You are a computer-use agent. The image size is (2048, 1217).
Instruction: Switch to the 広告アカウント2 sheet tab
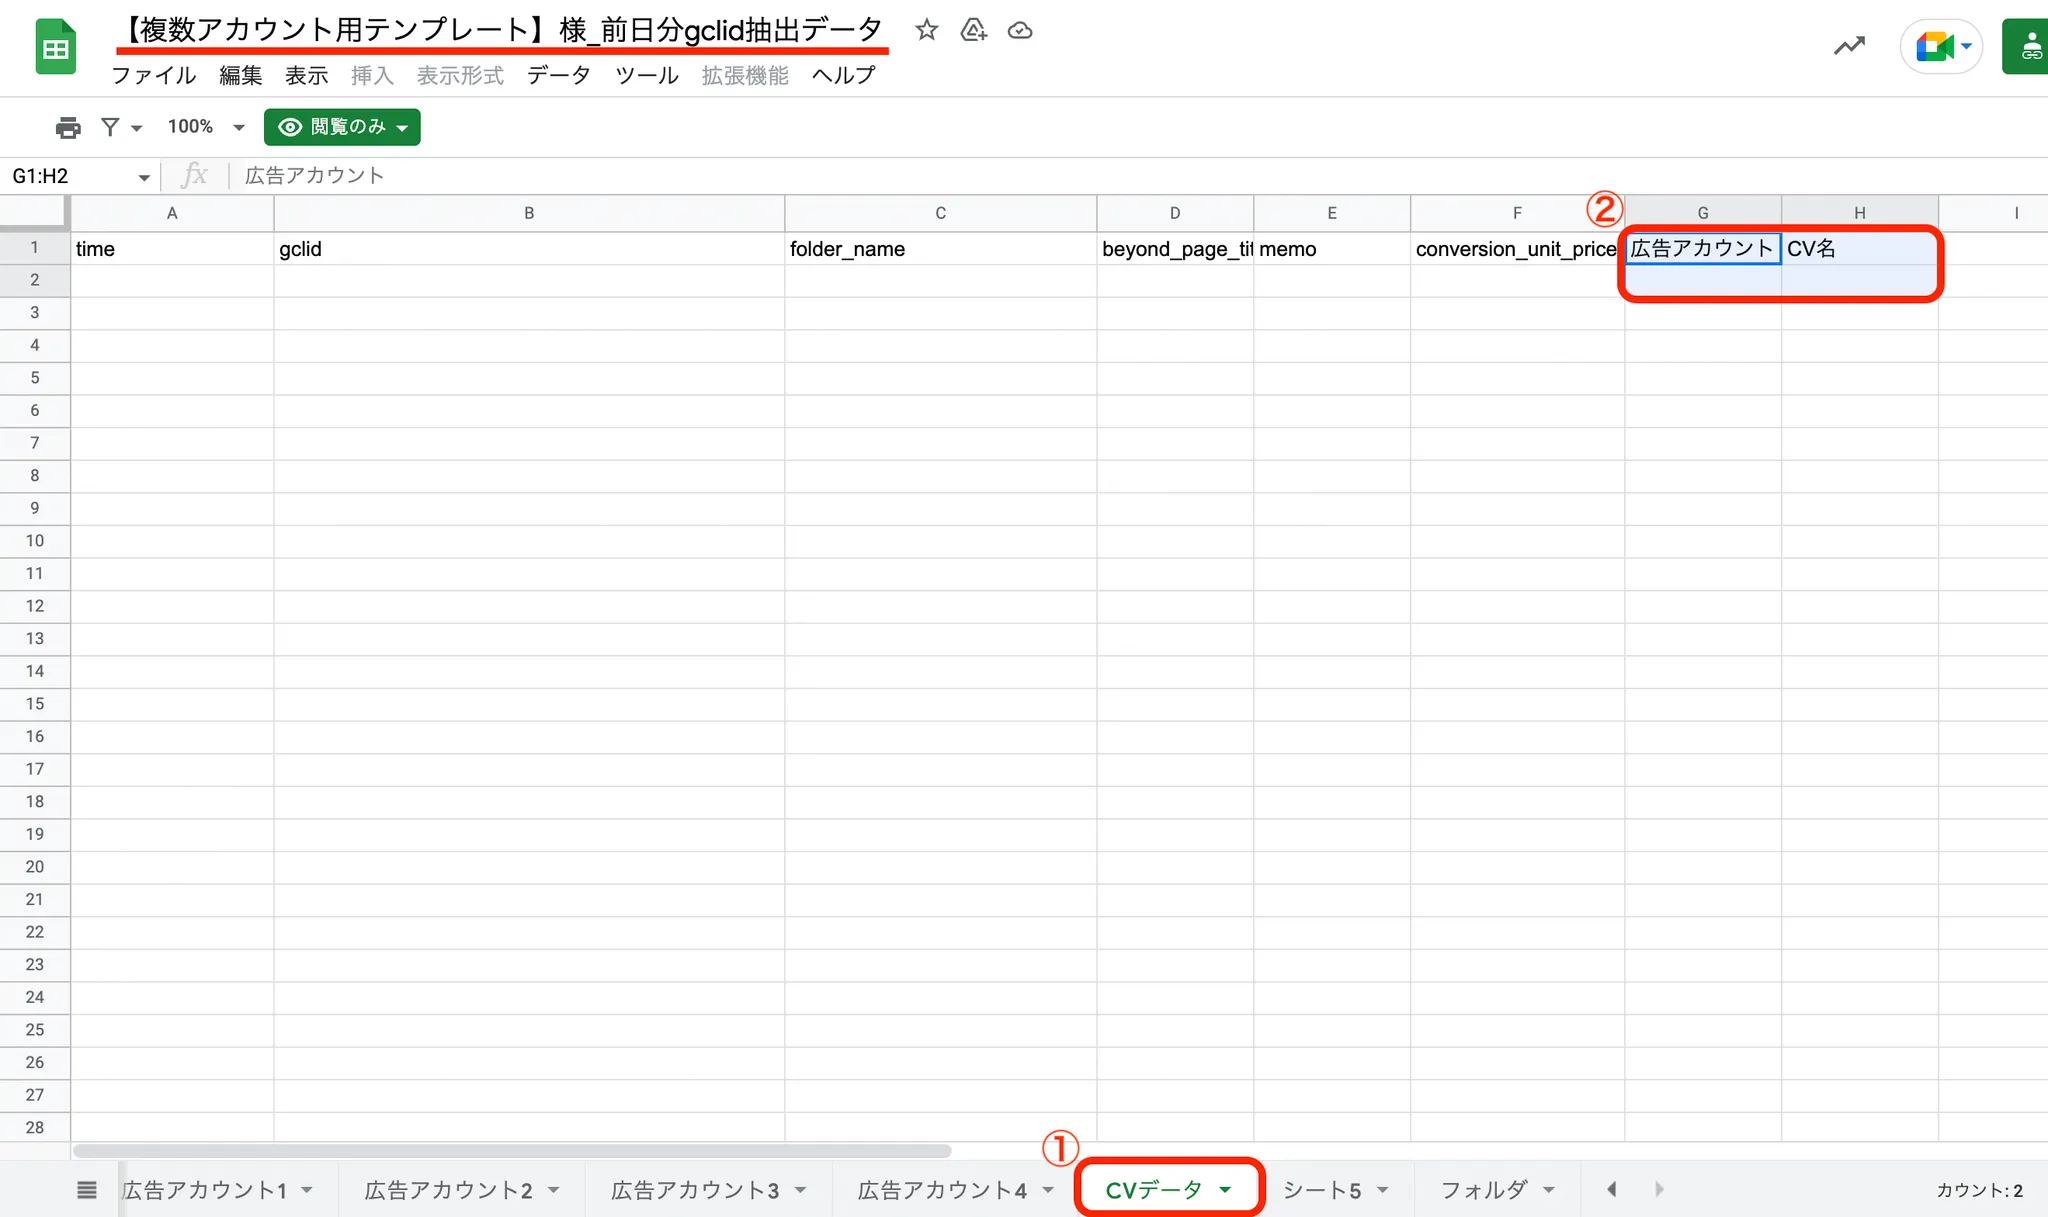[447, 1189]
